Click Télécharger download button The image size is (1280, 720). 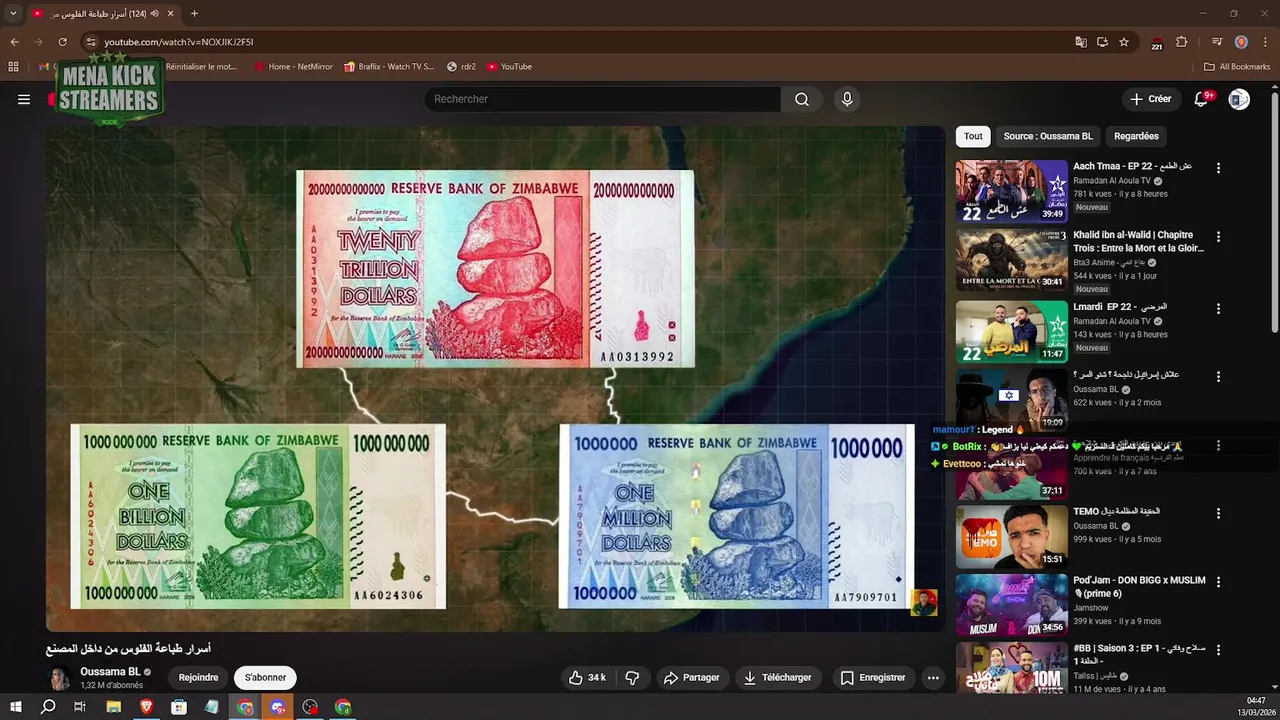[777, 677]
